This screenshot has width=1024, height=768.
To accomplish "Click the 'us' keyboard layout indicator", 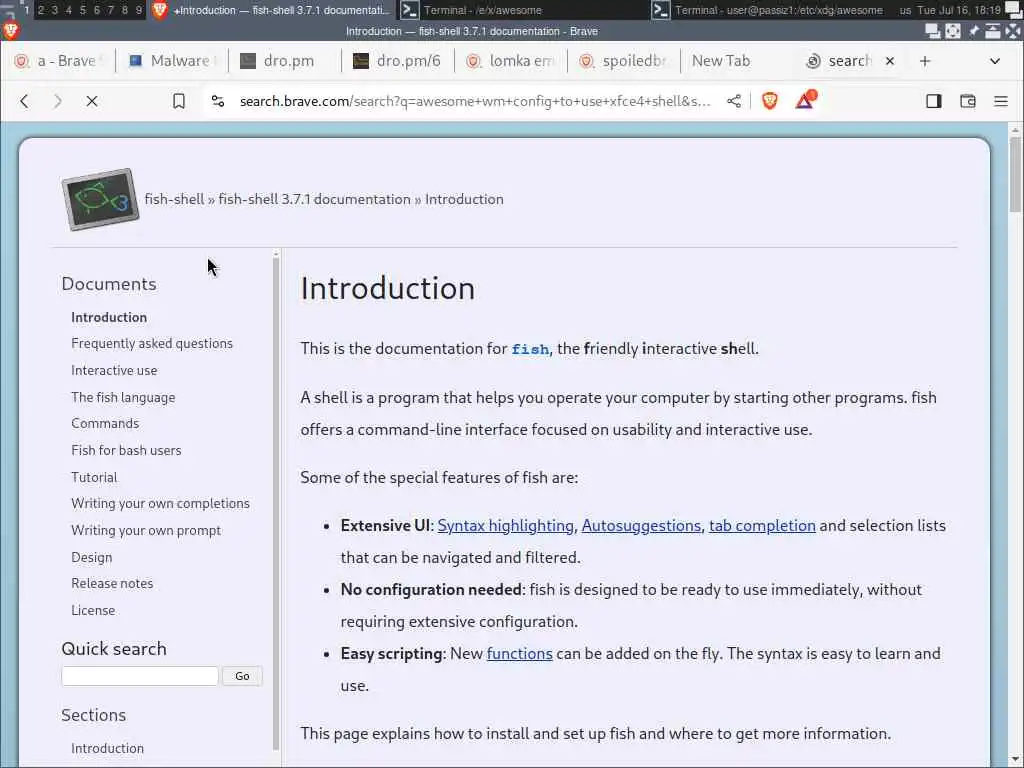I will pyautogui.click(x=905, y=10).
